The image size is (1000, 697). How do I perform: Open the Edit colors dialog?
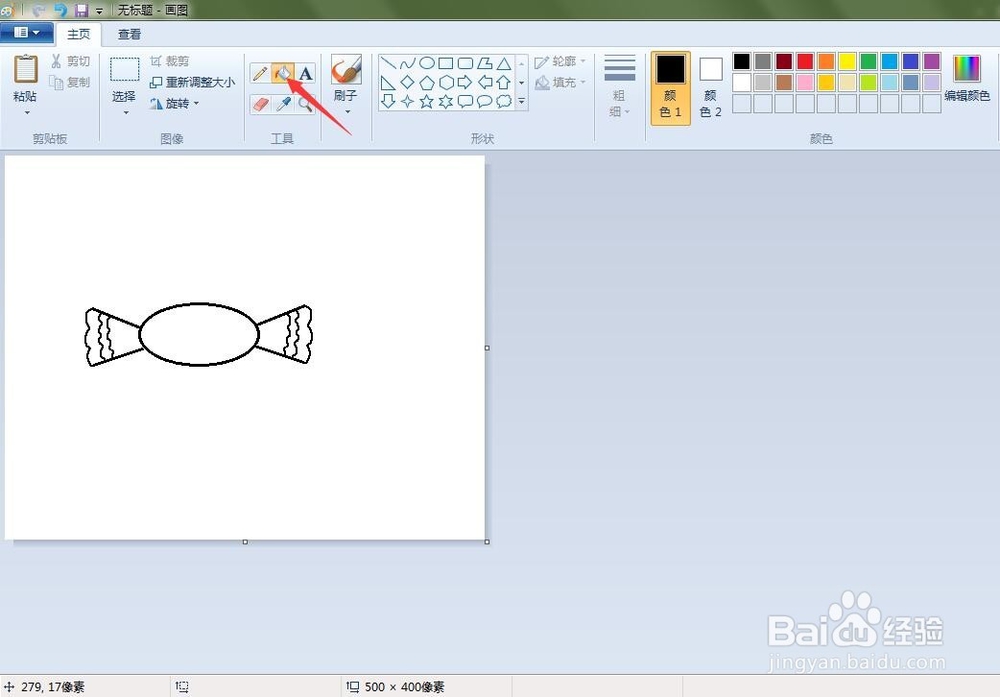coord(967,78)
